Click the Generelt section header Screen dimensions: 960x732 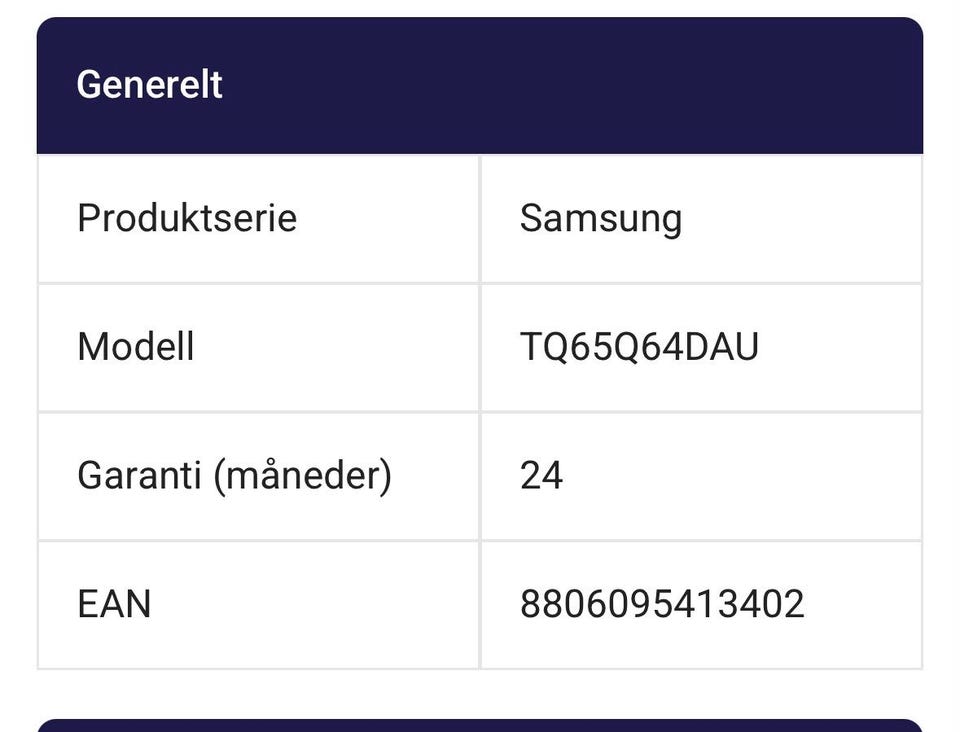tap(480, 86)
